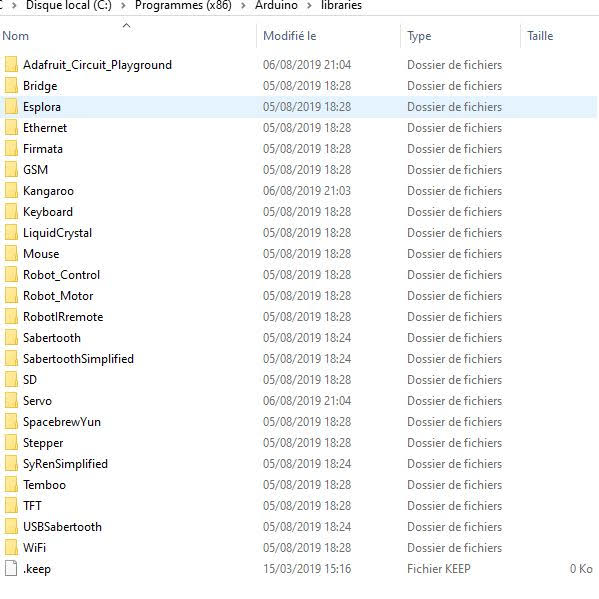Sort files by Taille column
This screenshot has height=599, width=599.
click(x=559, y=36)
